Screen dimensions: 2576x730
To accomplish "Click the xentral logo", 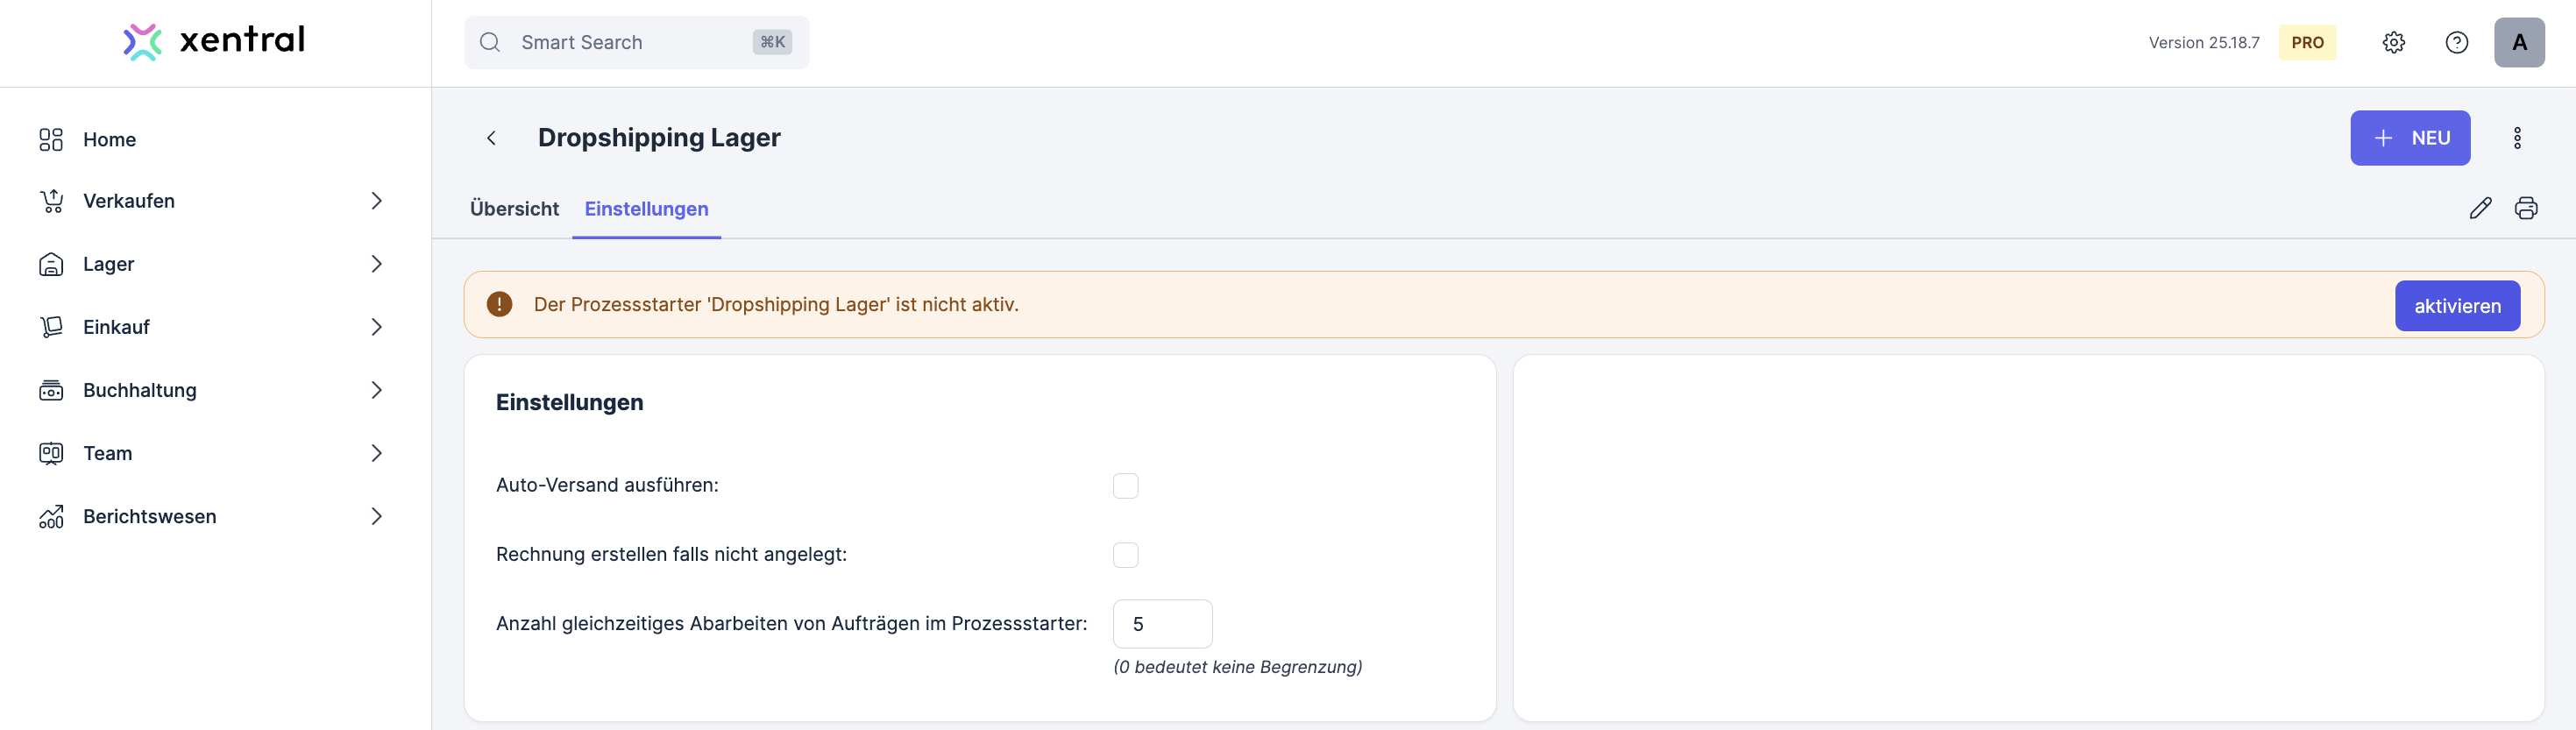I will click(x=214, y=41).
